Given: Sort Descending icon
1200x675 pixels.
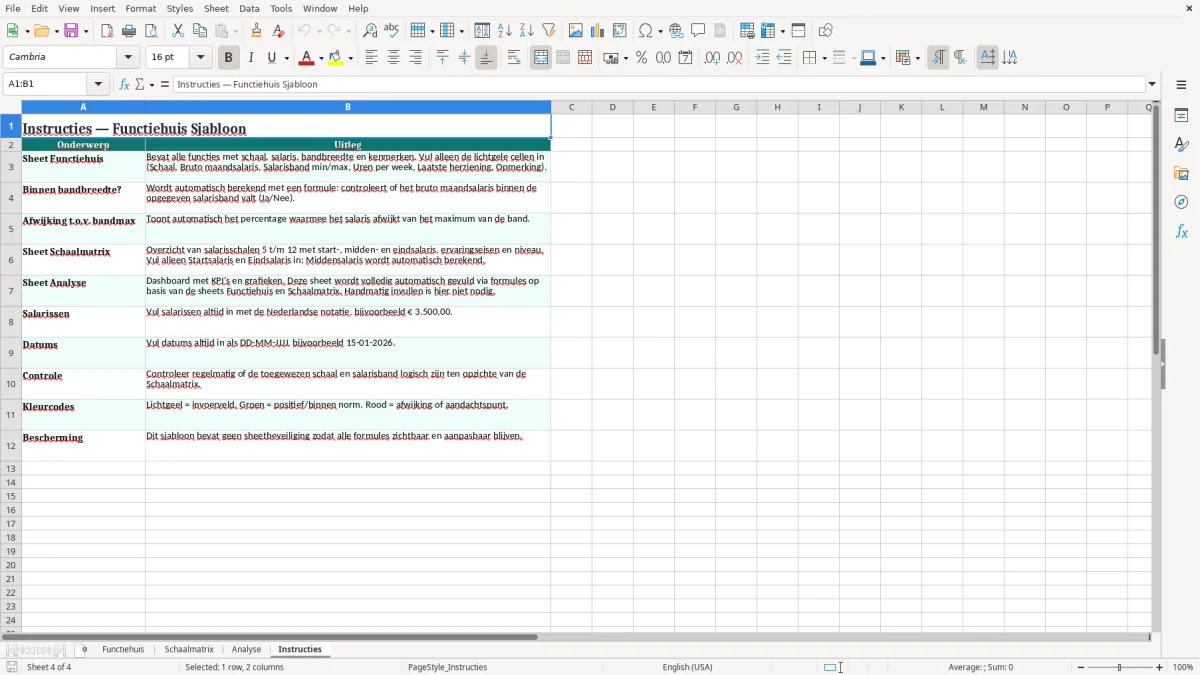Looking at the screenshot, I should 527,31.
